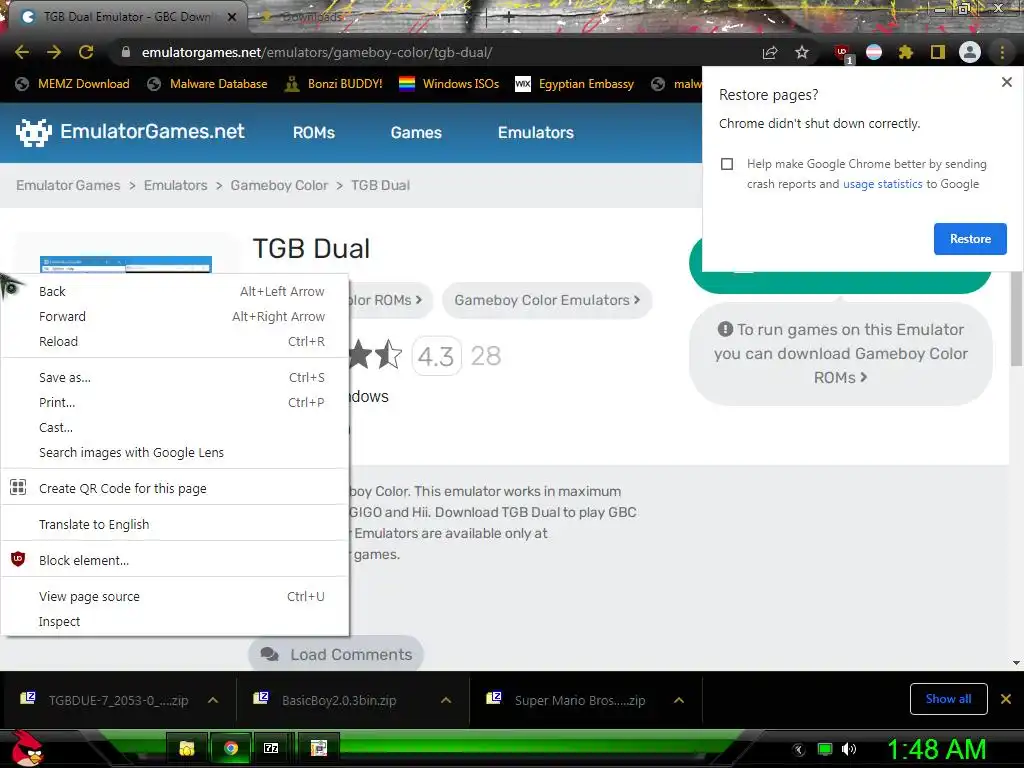Open Malware Database bookmark
Image resolution: width=1024 pixels, height=768 pixels.
tap(208, 84)
